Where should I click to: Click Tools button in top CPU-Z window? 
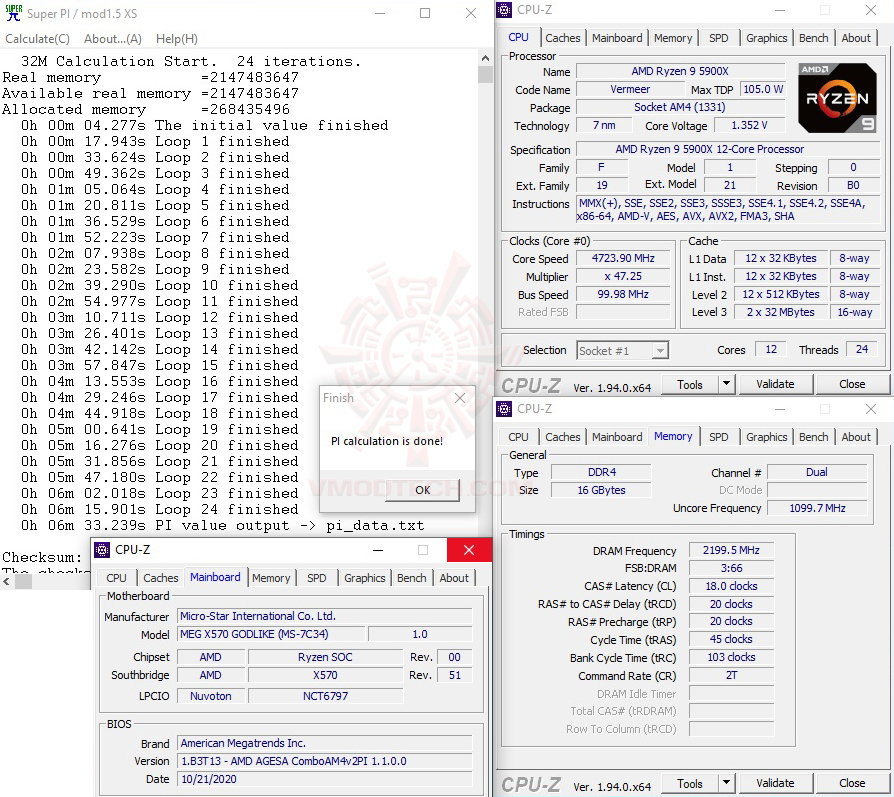(689, 384)
